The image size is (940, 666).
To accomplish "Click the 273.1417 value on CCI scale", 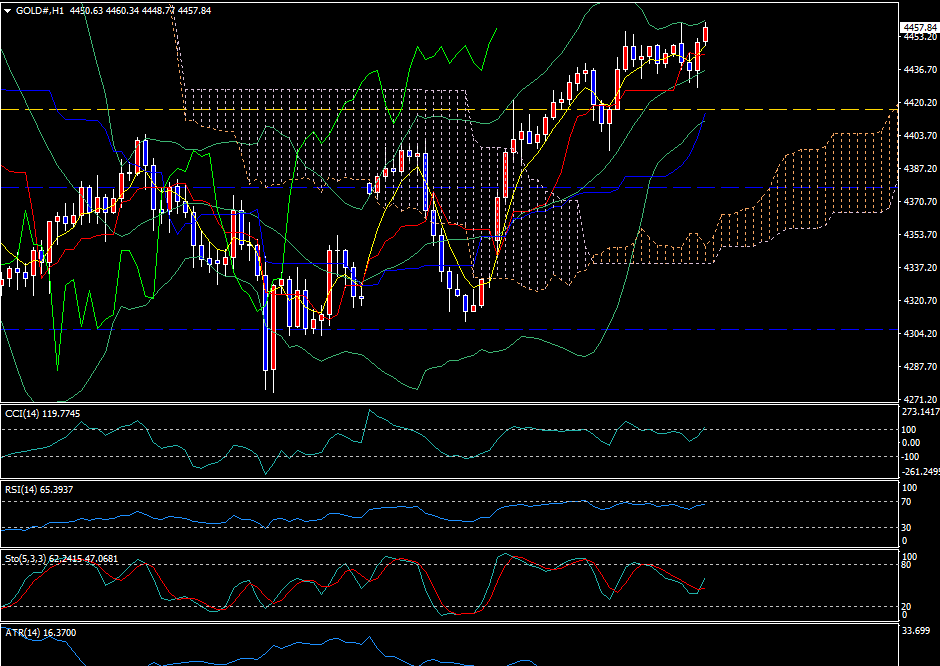I will [x=918, y=412].
